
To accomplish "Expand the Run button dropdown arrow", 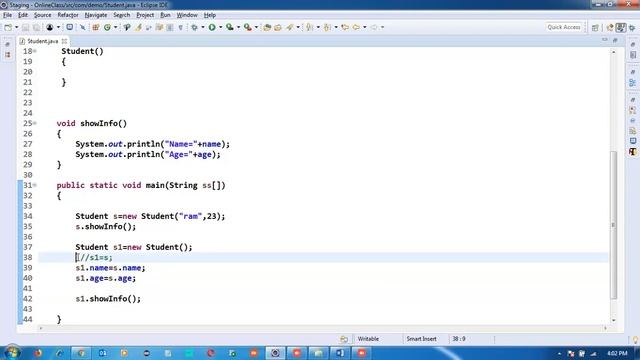I will point(220,27).
